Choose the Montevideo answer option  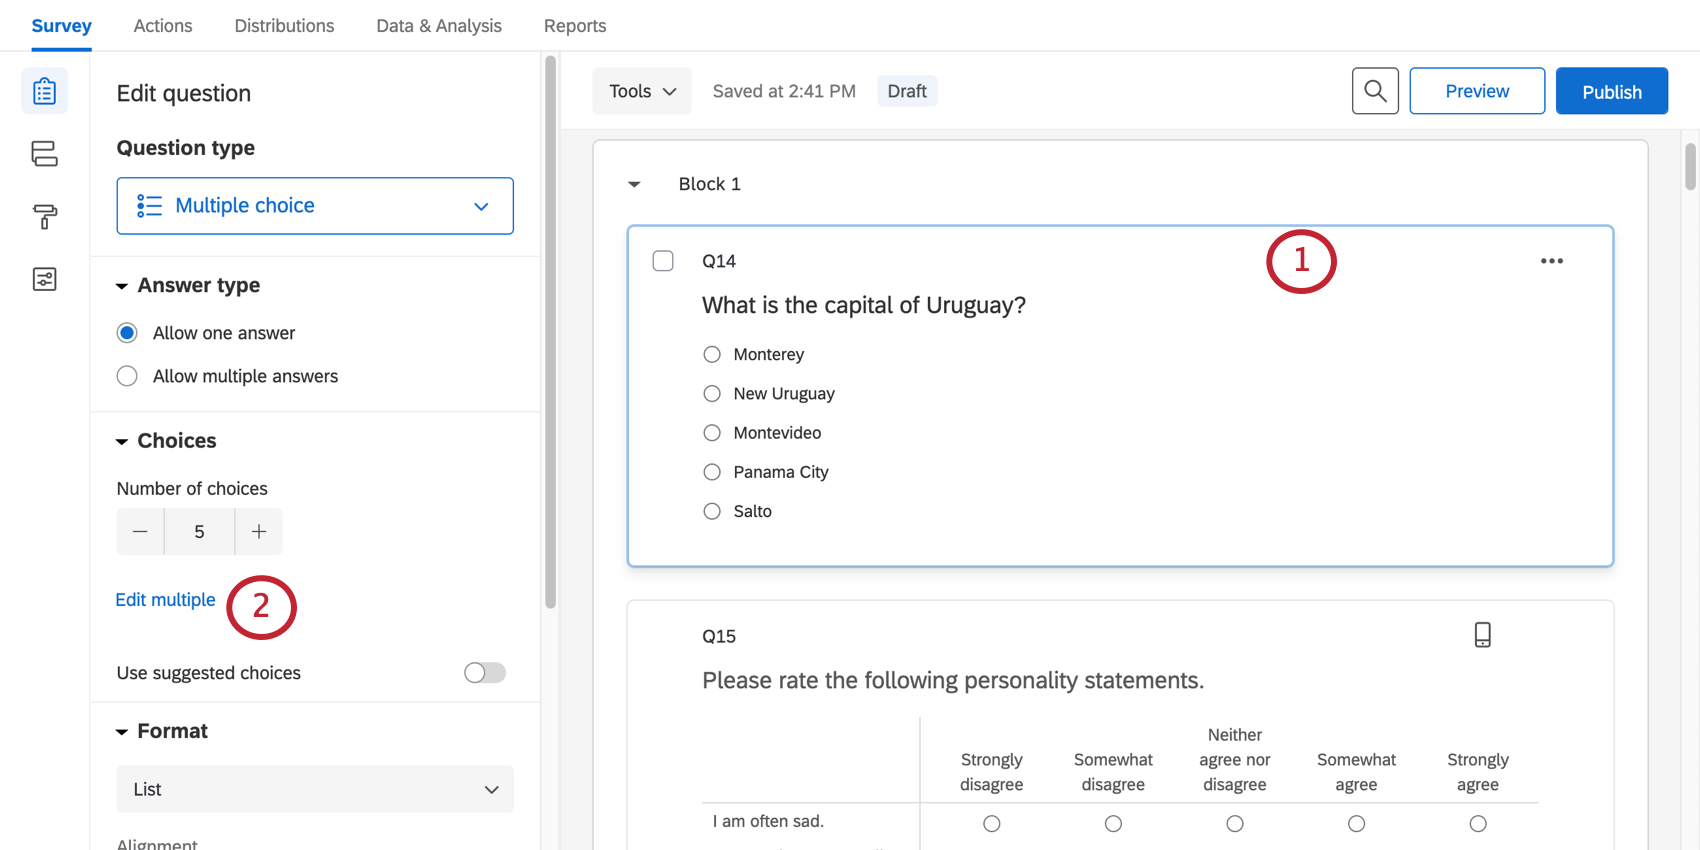click(712, 433)
